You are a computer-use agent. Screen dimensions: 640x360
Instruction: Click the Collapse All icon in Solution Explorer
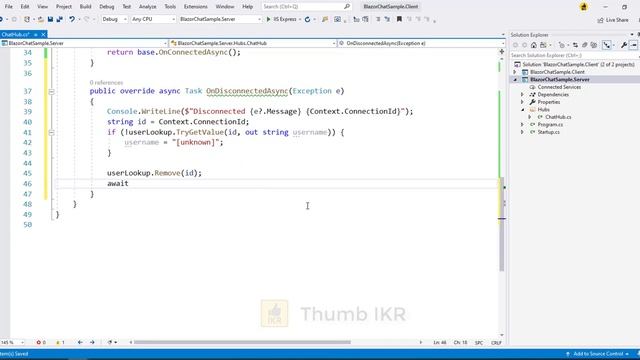pyautogui.click(x=584, y=45)
